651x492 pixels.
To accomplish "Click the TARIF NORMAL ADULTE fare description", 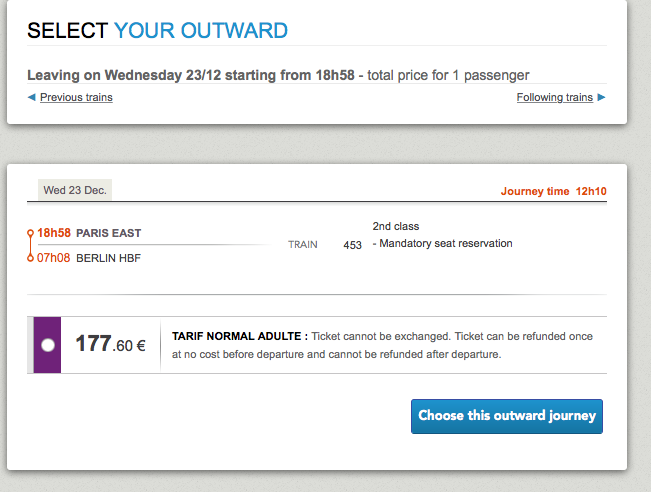I will point(382,345).
